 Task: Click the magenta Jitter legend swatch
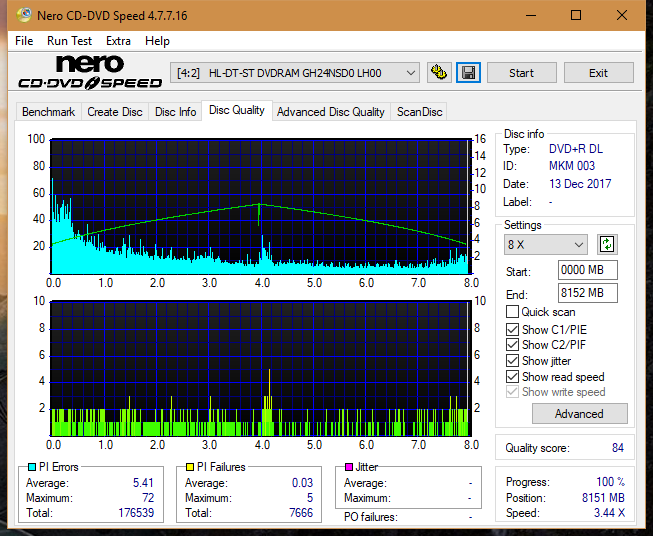[x=349, y=467]
